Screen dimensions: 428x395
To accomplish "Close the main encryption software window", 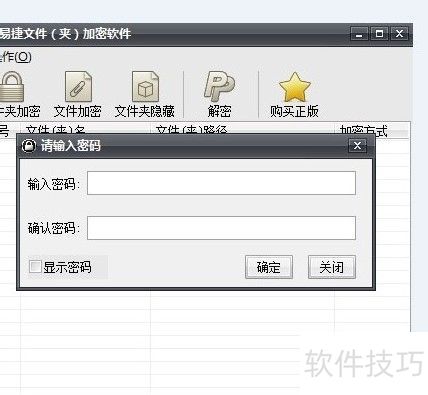I will pos(399,34).
